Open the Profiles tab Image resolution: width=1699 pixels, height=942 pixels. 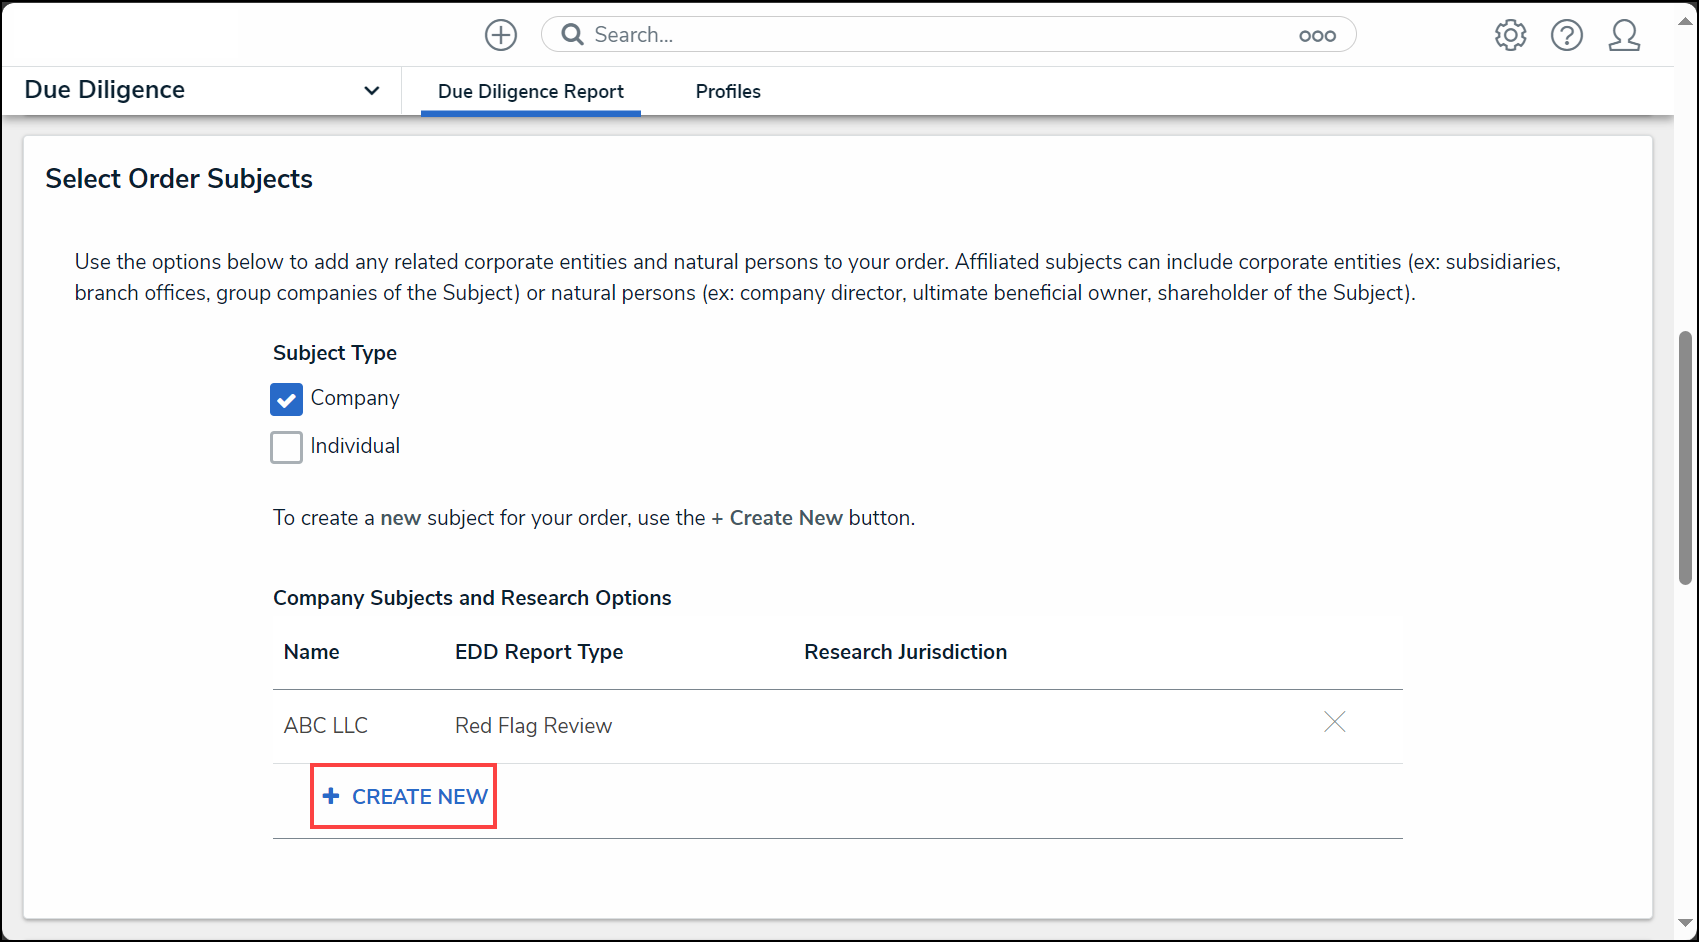[x=728, y=91]
